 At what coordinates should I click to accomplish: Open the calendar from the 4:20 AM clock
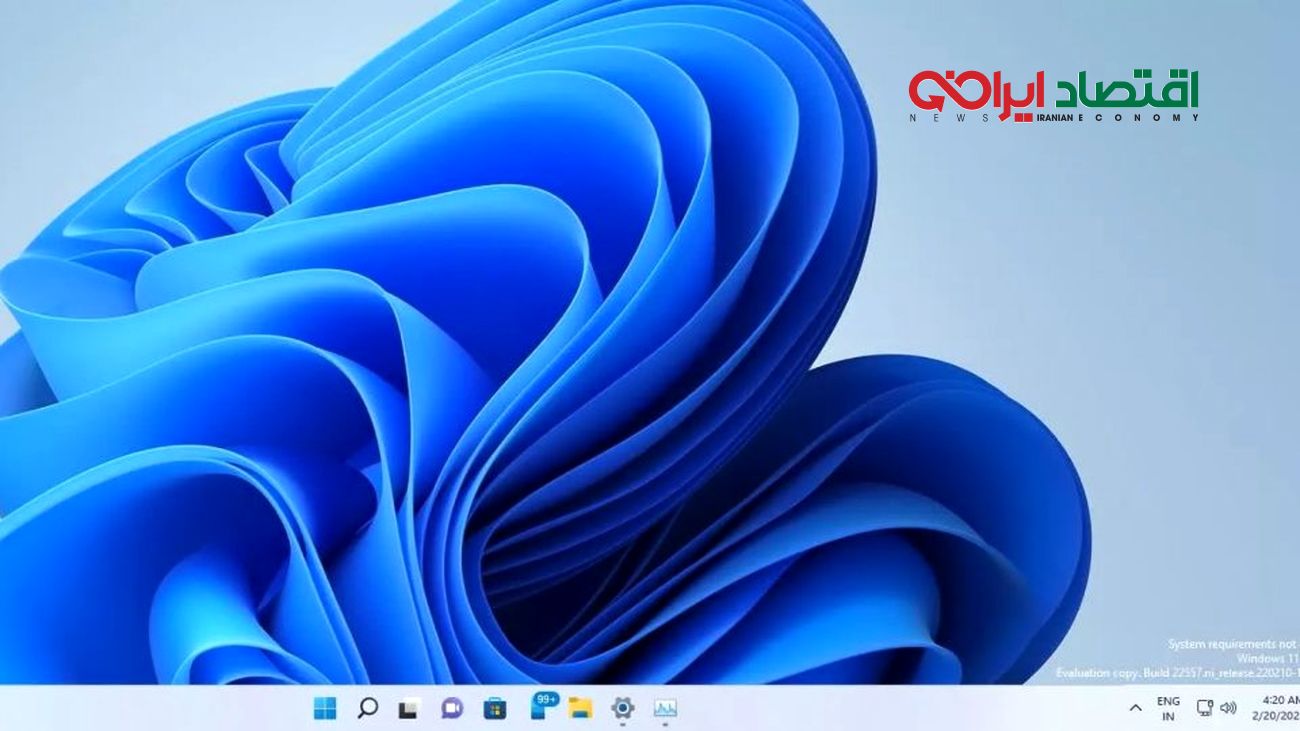click(1280, 700)
